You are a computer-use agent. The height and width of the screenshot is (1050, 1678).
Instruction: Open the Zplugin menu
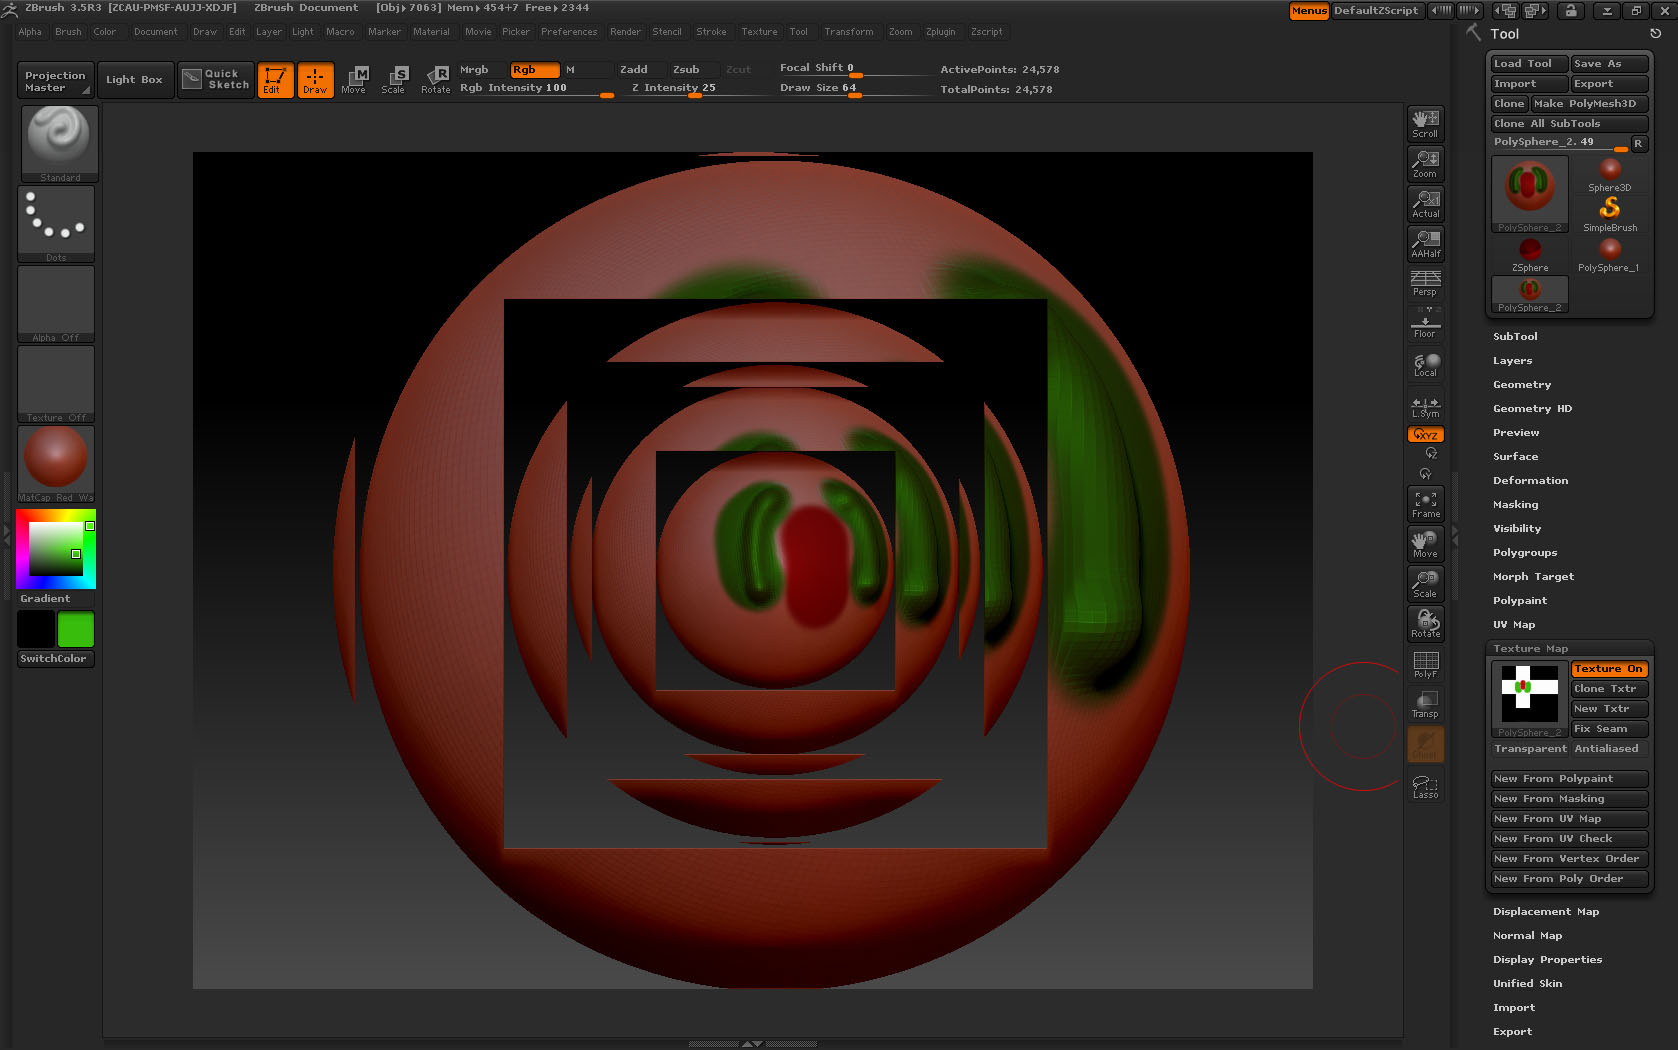click(940, 32)
